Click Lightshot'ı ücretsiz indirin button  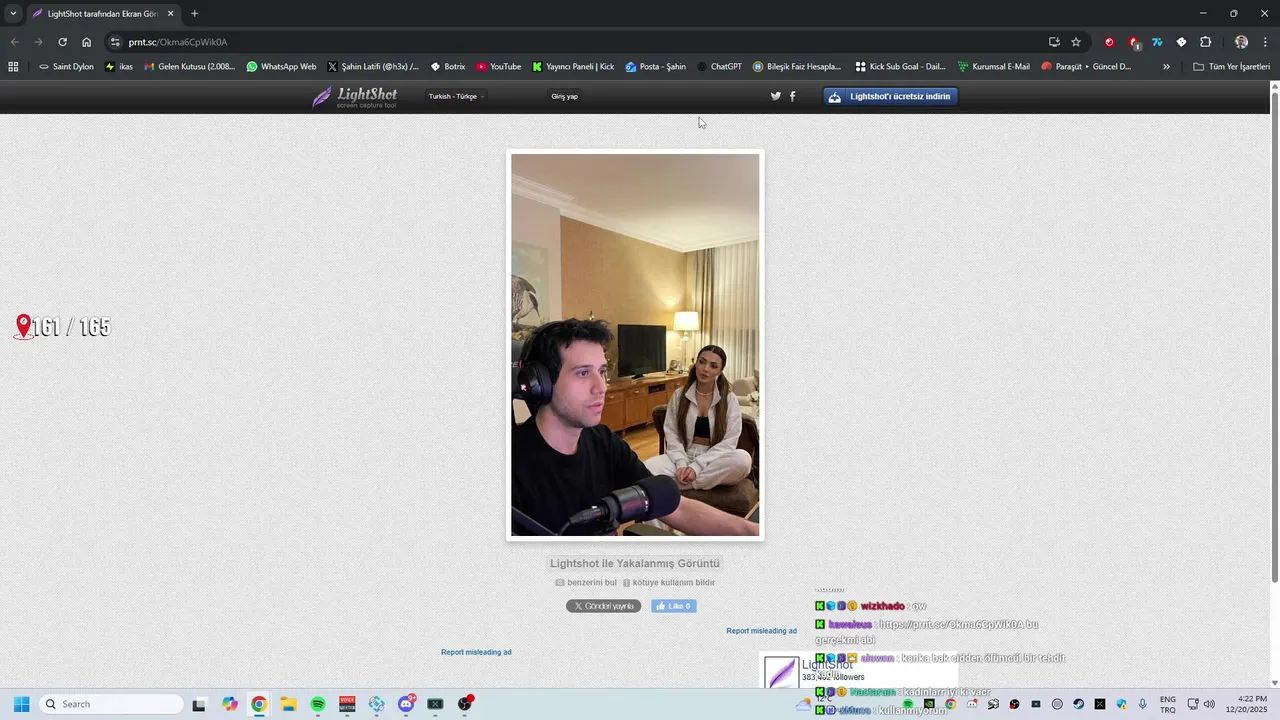[x=890, y=96]
